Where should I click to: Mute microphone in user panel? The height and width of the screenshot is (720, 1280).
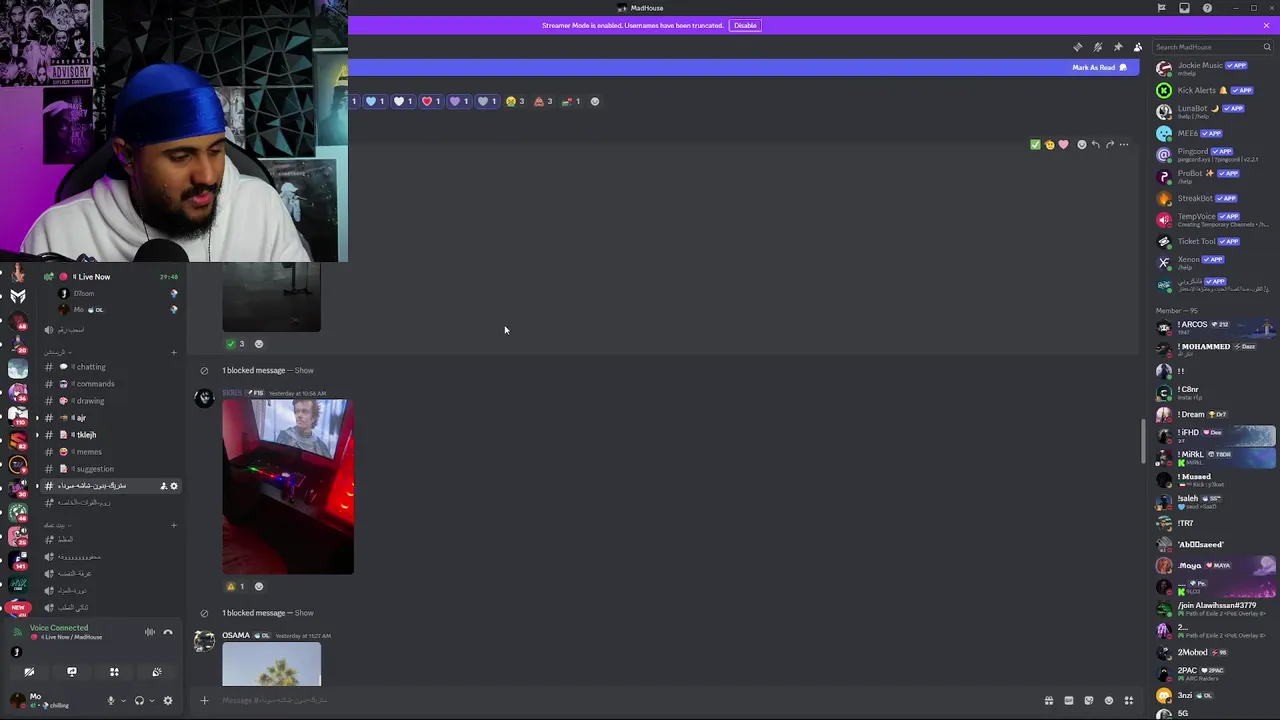(x=111, y=701)
